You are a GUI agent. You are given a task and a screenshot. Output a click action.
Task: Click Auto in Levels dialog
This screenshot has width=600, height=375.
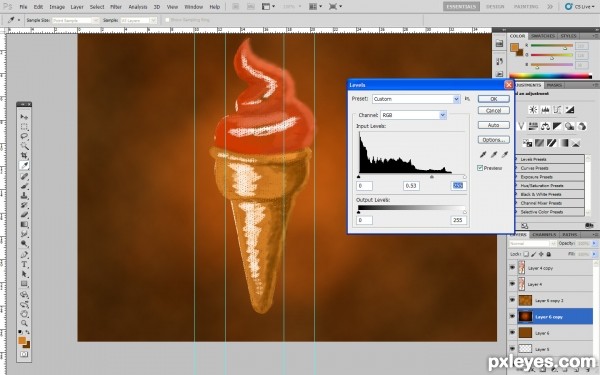coord(494,125)
